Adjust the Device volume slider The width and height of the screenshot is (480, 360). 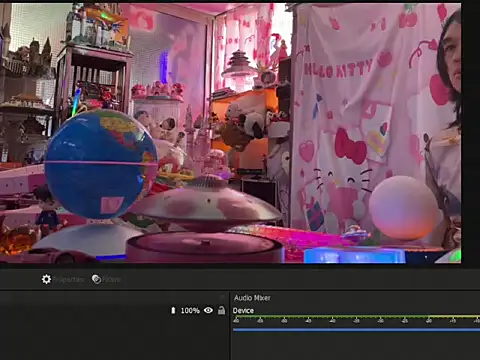(x=356, y=330)
